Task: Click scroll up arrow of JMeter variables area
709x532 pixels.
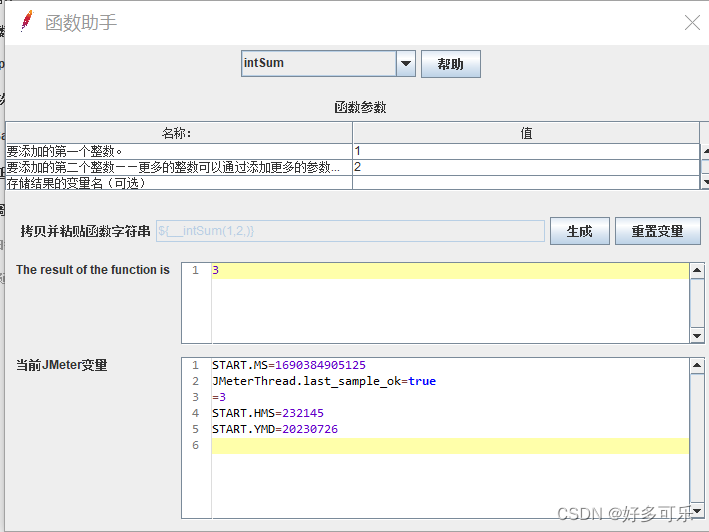Action: pos(697,365)
